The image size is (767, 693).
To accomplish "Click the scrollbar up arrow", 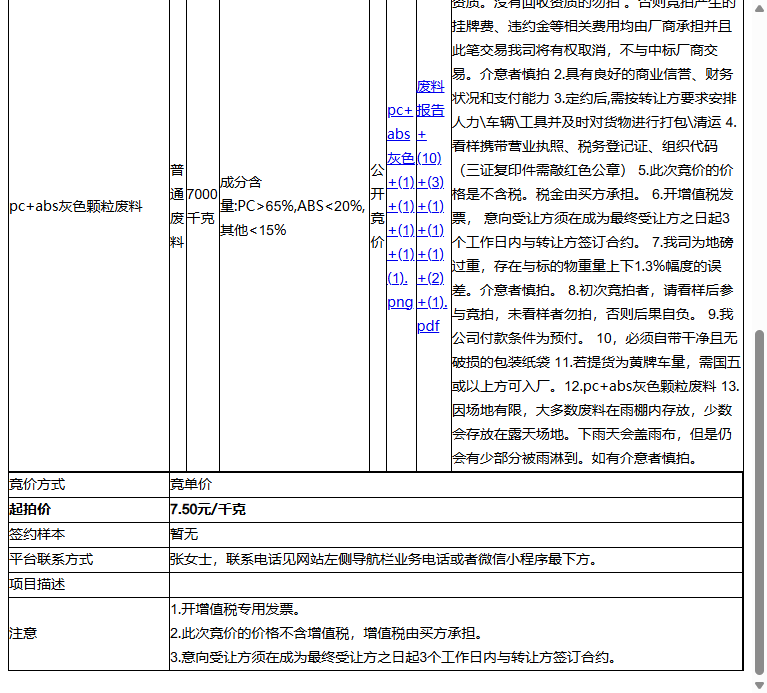I will (x=759, y=8).
